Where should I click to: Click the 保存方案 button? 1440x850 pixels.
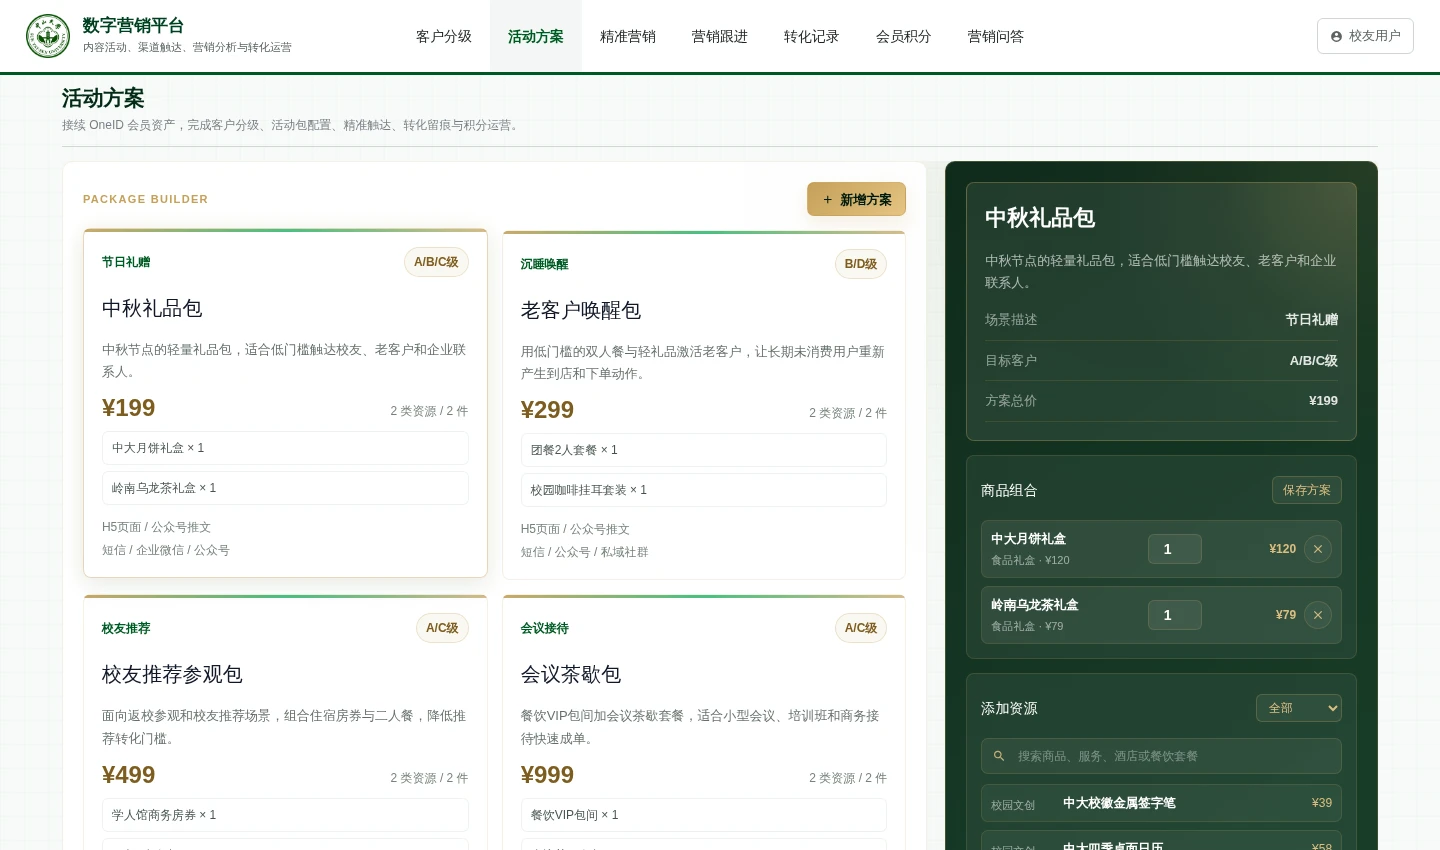click(x=1307, y=490)
